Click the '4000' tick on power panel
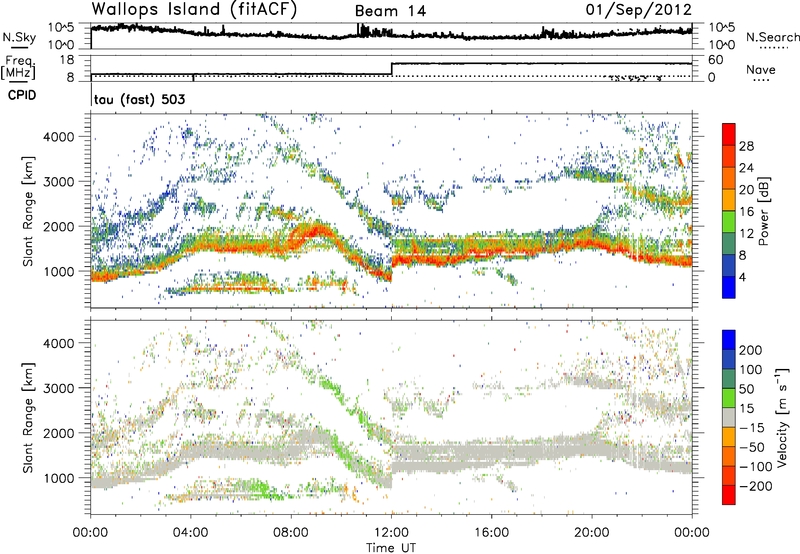This screenshot has width=800, height=554. pos(58,137)
